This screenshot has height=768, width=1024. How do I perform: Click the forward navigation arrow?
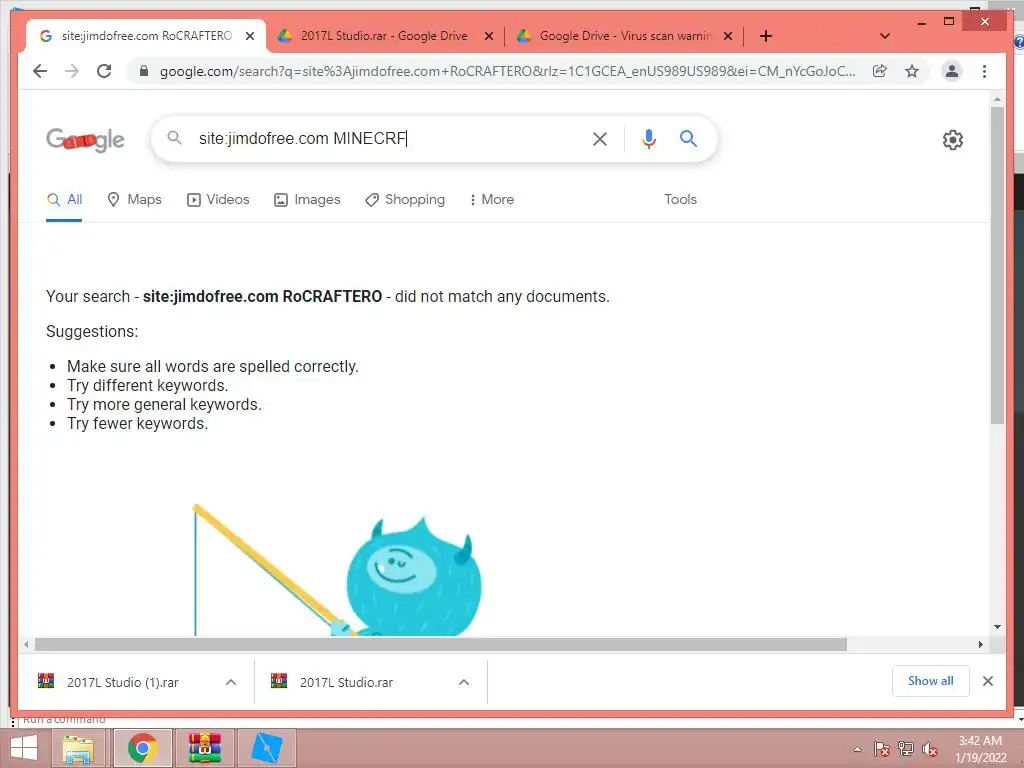tap(72, 71)
